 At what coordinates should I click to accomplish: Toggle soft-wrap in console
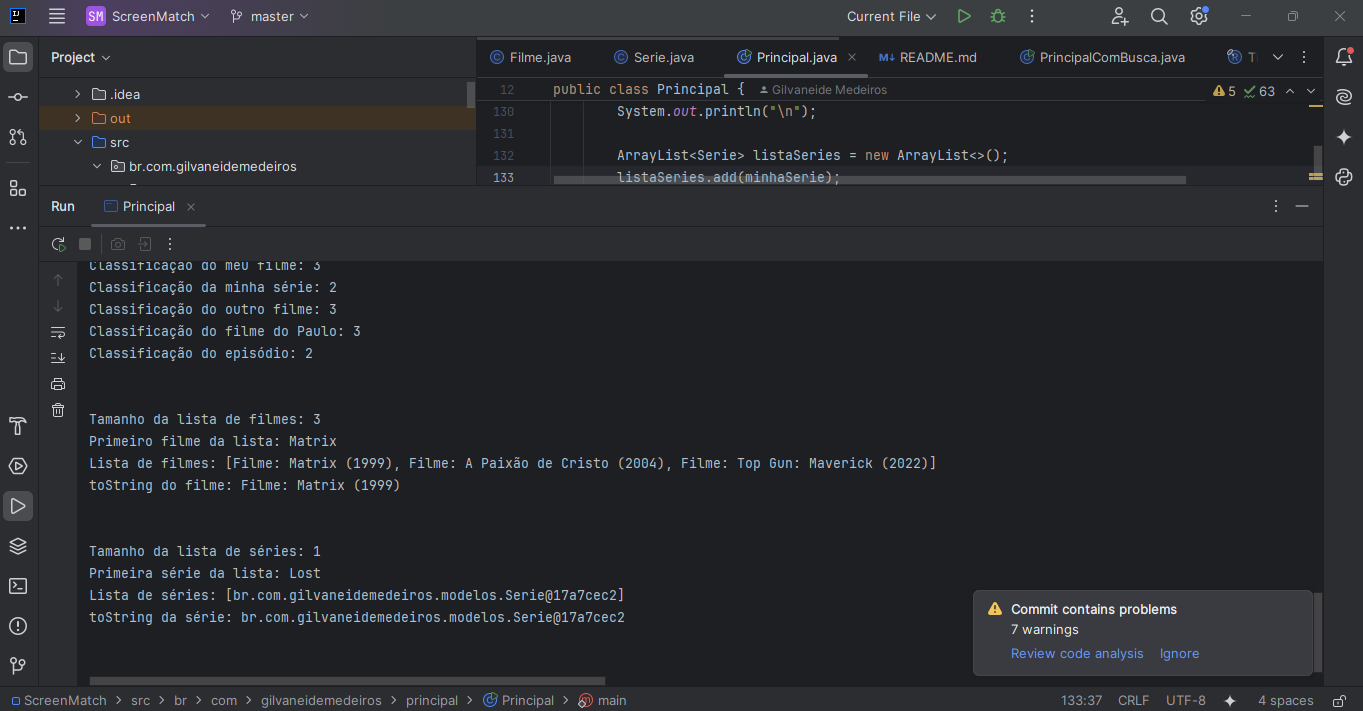coord(58,332)
